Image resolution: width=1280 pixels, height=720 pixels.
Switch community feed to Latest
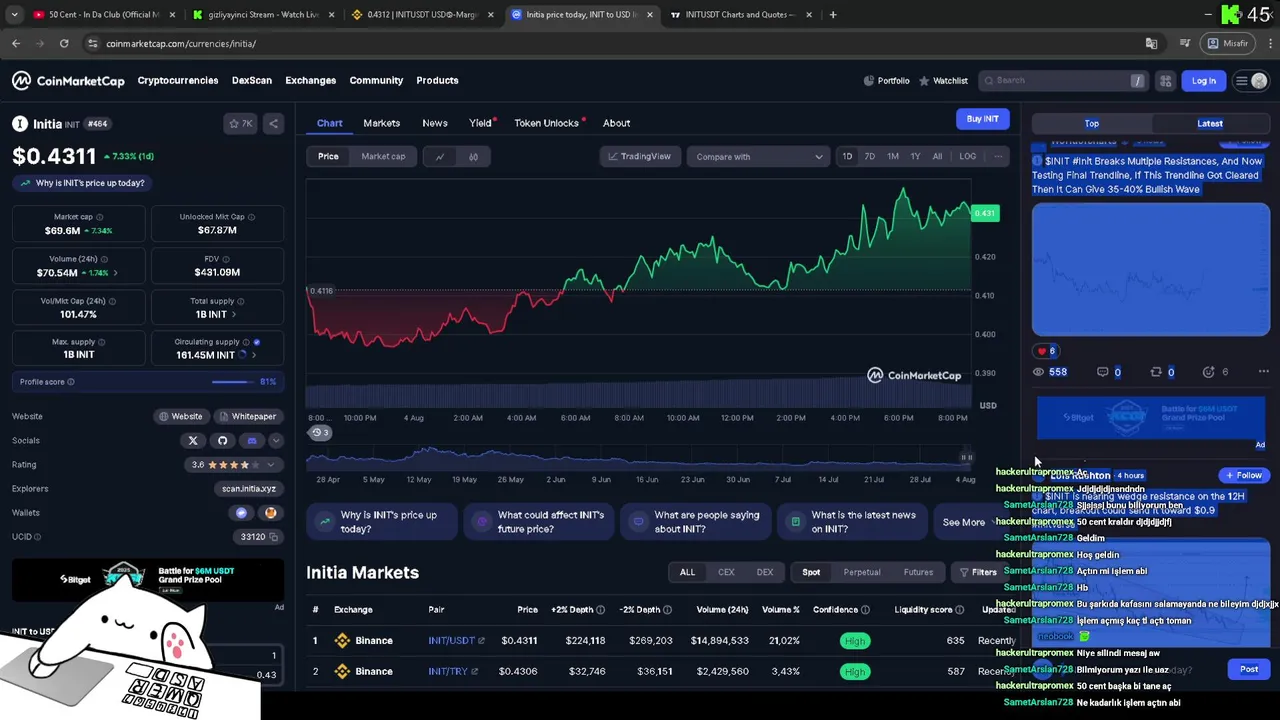1209,124
